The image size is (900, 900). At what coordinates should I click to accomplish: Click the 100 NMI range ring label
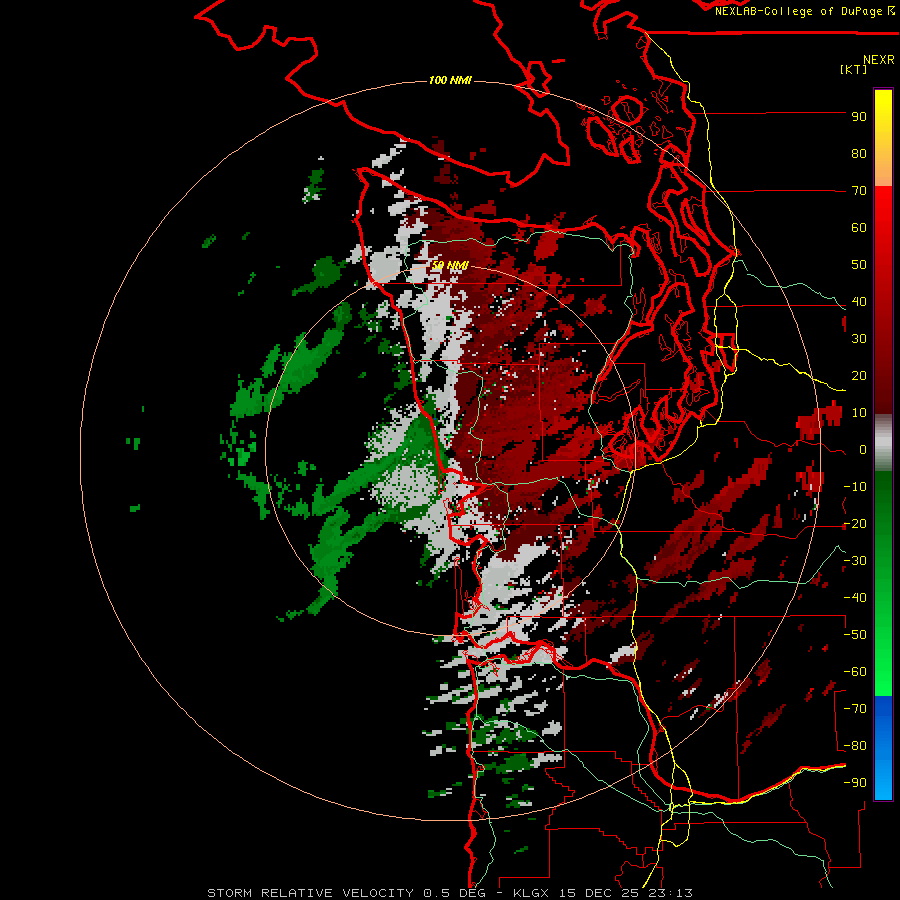pyautogui.click(x=450, y=80)
